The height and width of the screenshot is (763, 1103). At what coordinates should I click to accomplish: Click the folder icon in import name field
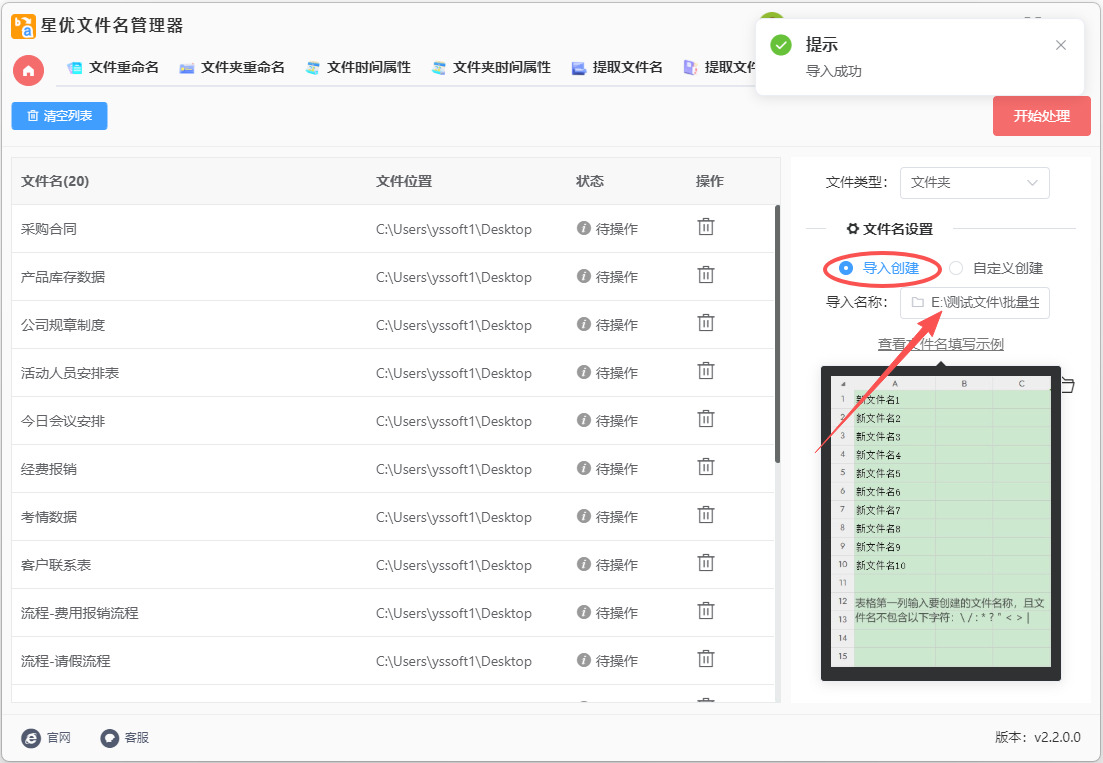click(917, 302)
